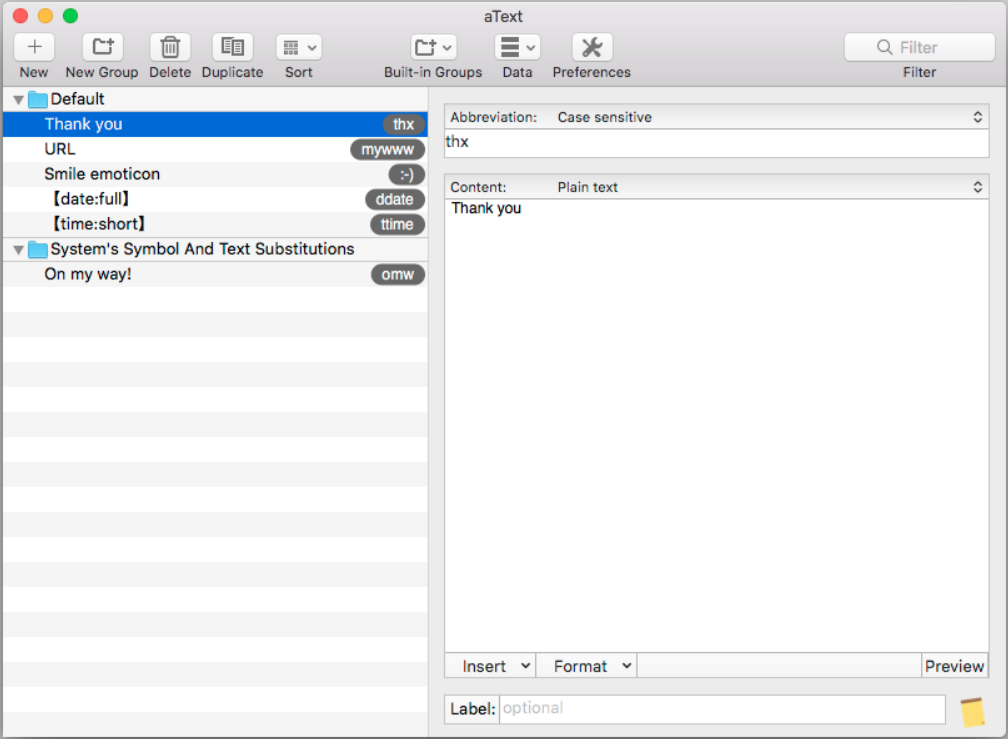Open the Sort options dropdown
Image resolution: width=1008 pixels, height=739 pixels.
[x=299, y=47]
